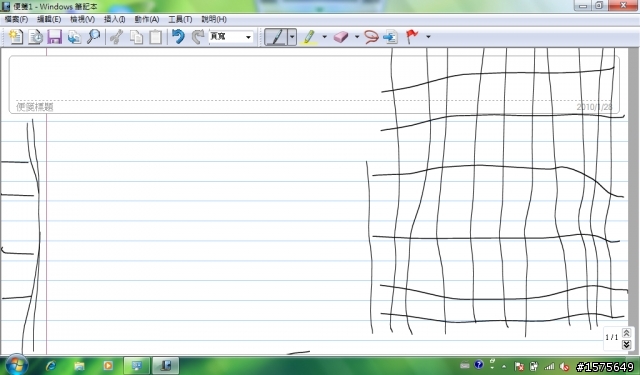The image size is (640, 375).
Task: Open the Find magnifying glass tool
Action: click(93, 37)
